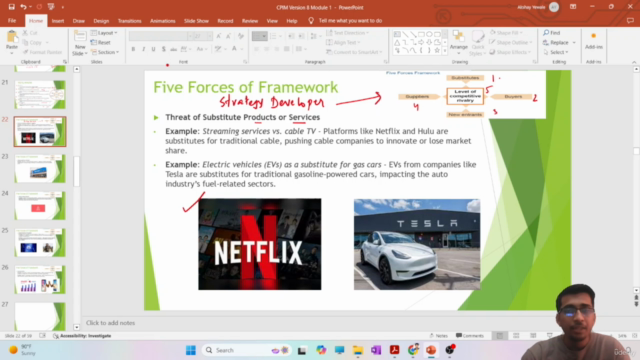The image size is (640, 360).
Task: Click the Increase Font Size icon
Action: (219, 36)
